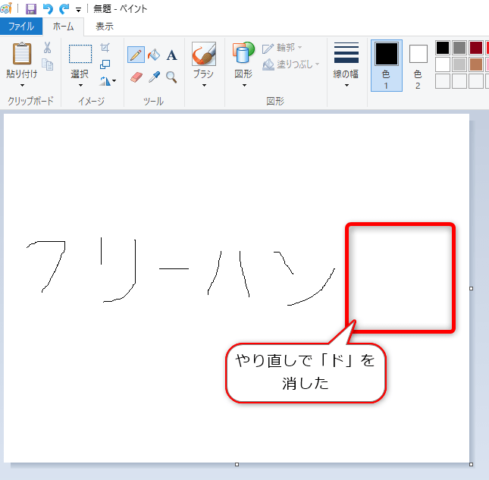Expand the ブラシ brushes dropdown

click(x=204, y=85)
